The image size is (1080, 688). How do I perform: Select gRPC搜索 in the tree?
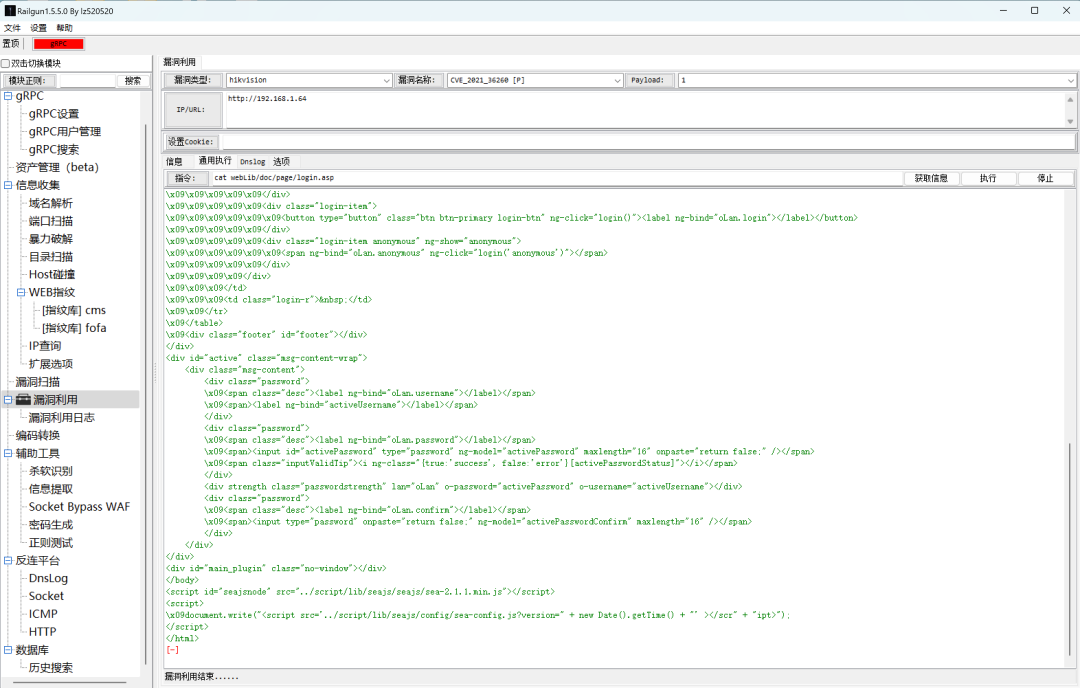point(54,149)
